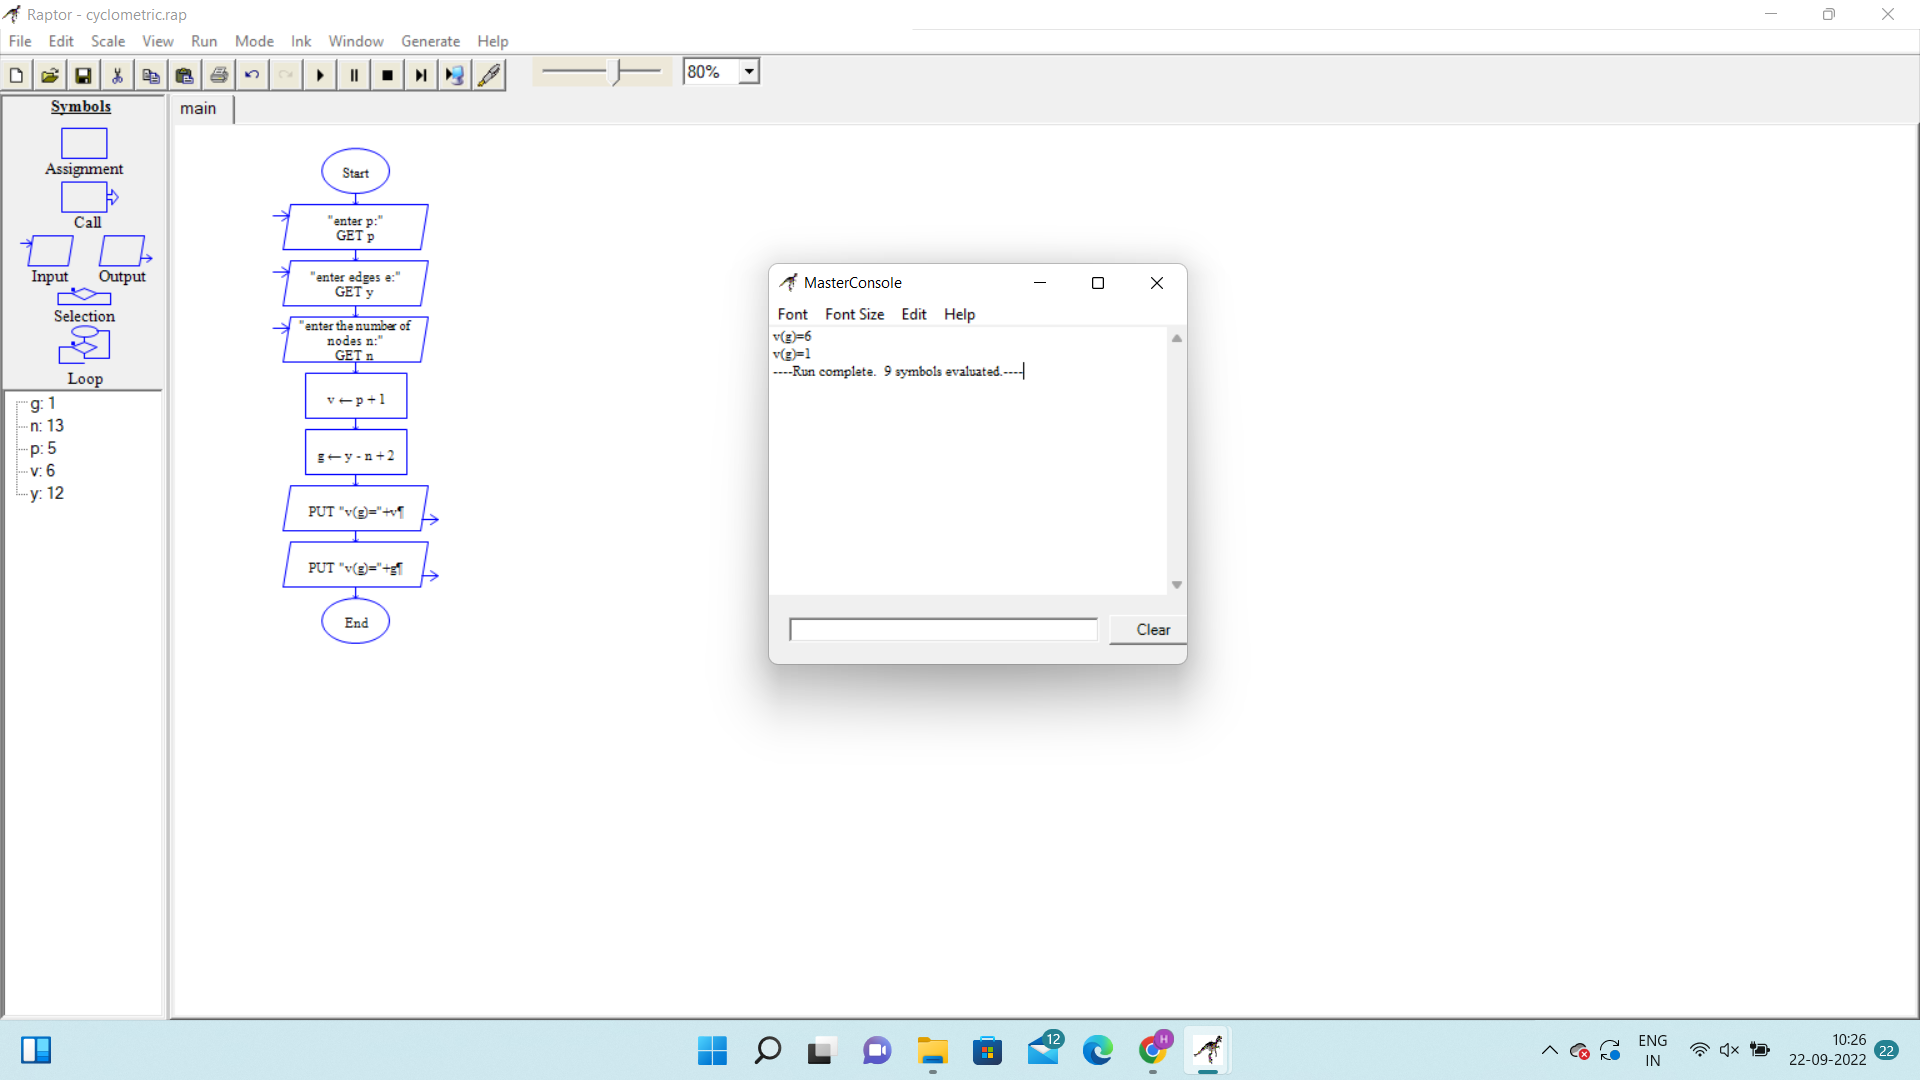Image resolution: width=1920 pixels, height=1080 pixels.
Task: Click the Step to Next Shape icon
Action: 421,75
